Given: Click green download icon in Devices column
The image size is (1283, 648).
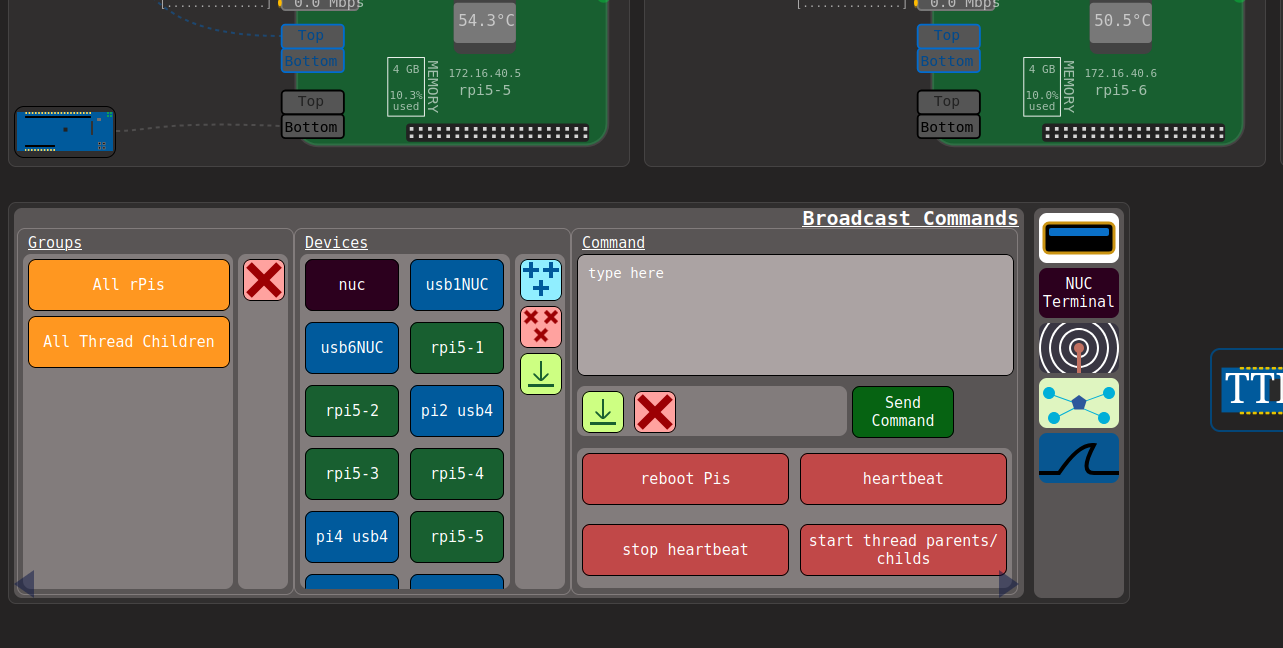Looking at the screenshot, I should click(541, 374).
